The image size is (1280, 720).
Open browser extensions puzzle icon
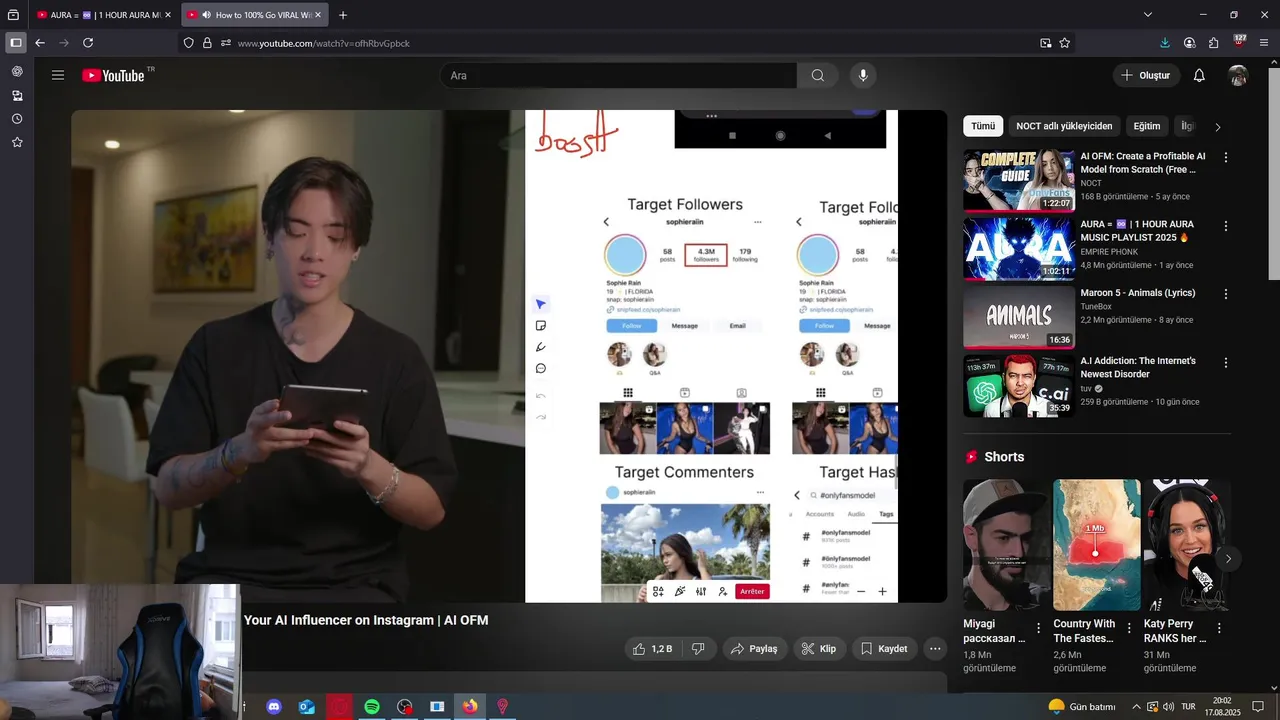click(1214, 43)
